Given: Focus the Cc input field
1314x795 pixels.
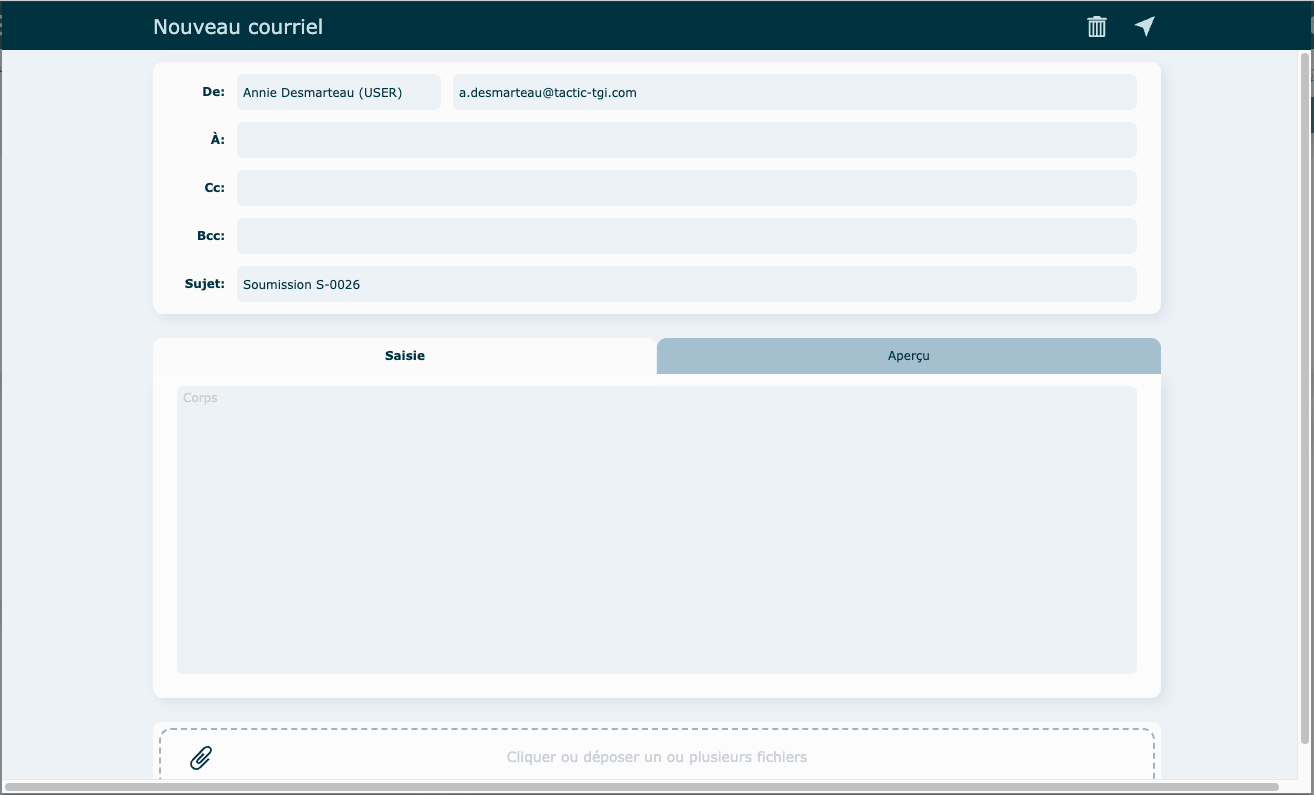Looking at the screenshot, I should (x=686, y=188).
